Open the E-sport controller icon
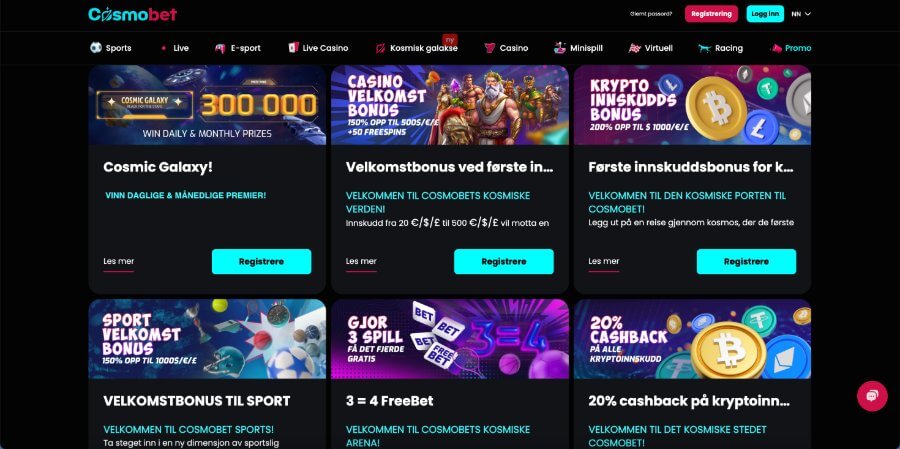Viewport: 900px width, 449px height. (x=220, y=48)
